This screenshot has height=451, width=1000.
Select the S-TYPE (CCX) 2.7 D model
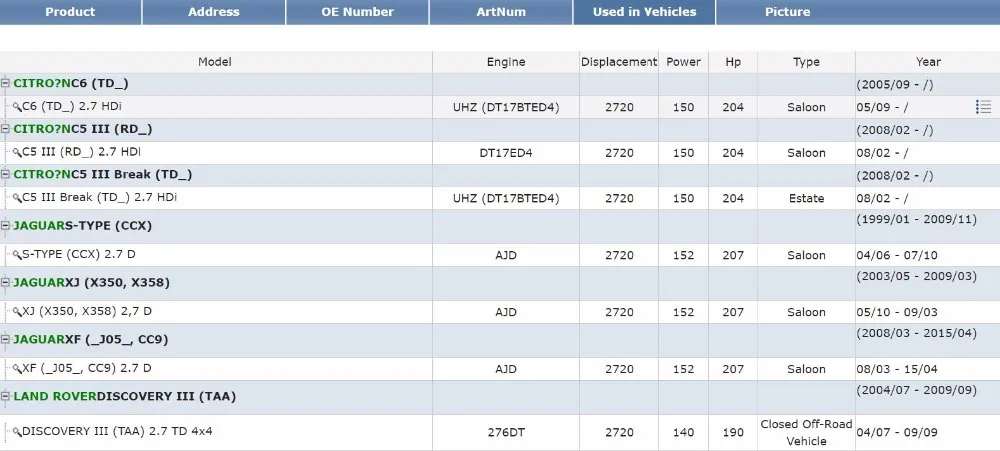click(78, 255)
